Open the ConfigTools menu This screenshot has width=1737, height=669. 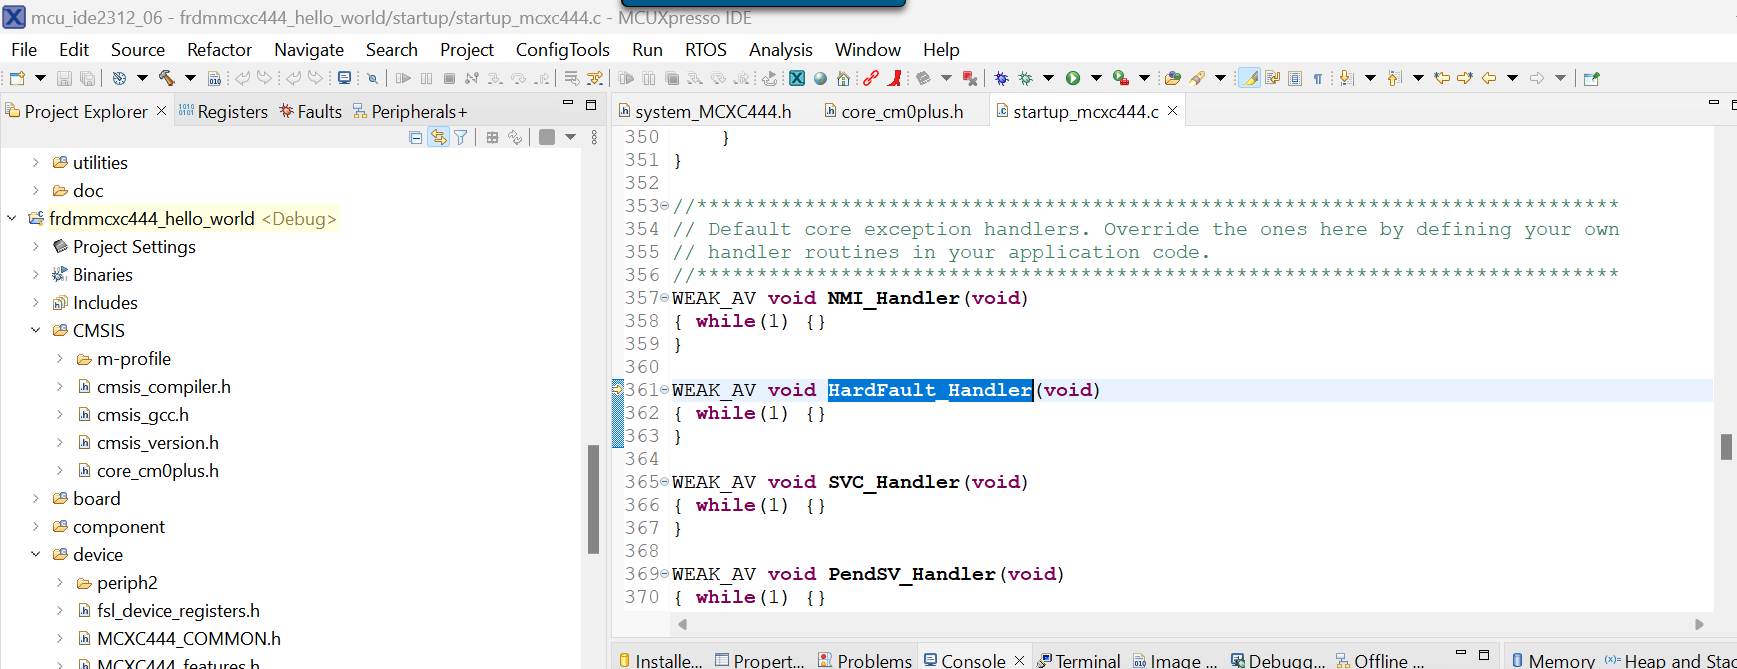pyautogui.click(x=562, y=50)
